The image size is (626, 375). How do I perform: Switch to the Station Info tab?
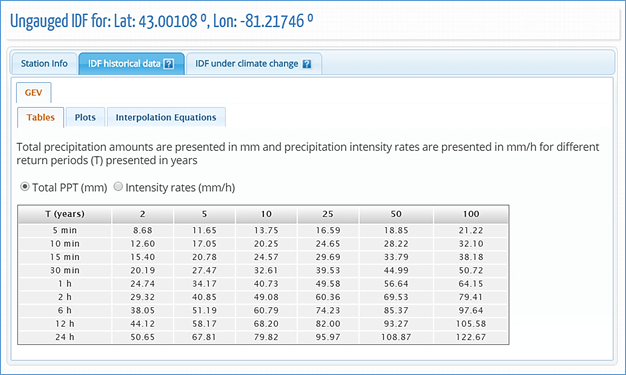(x=44, y=63)
